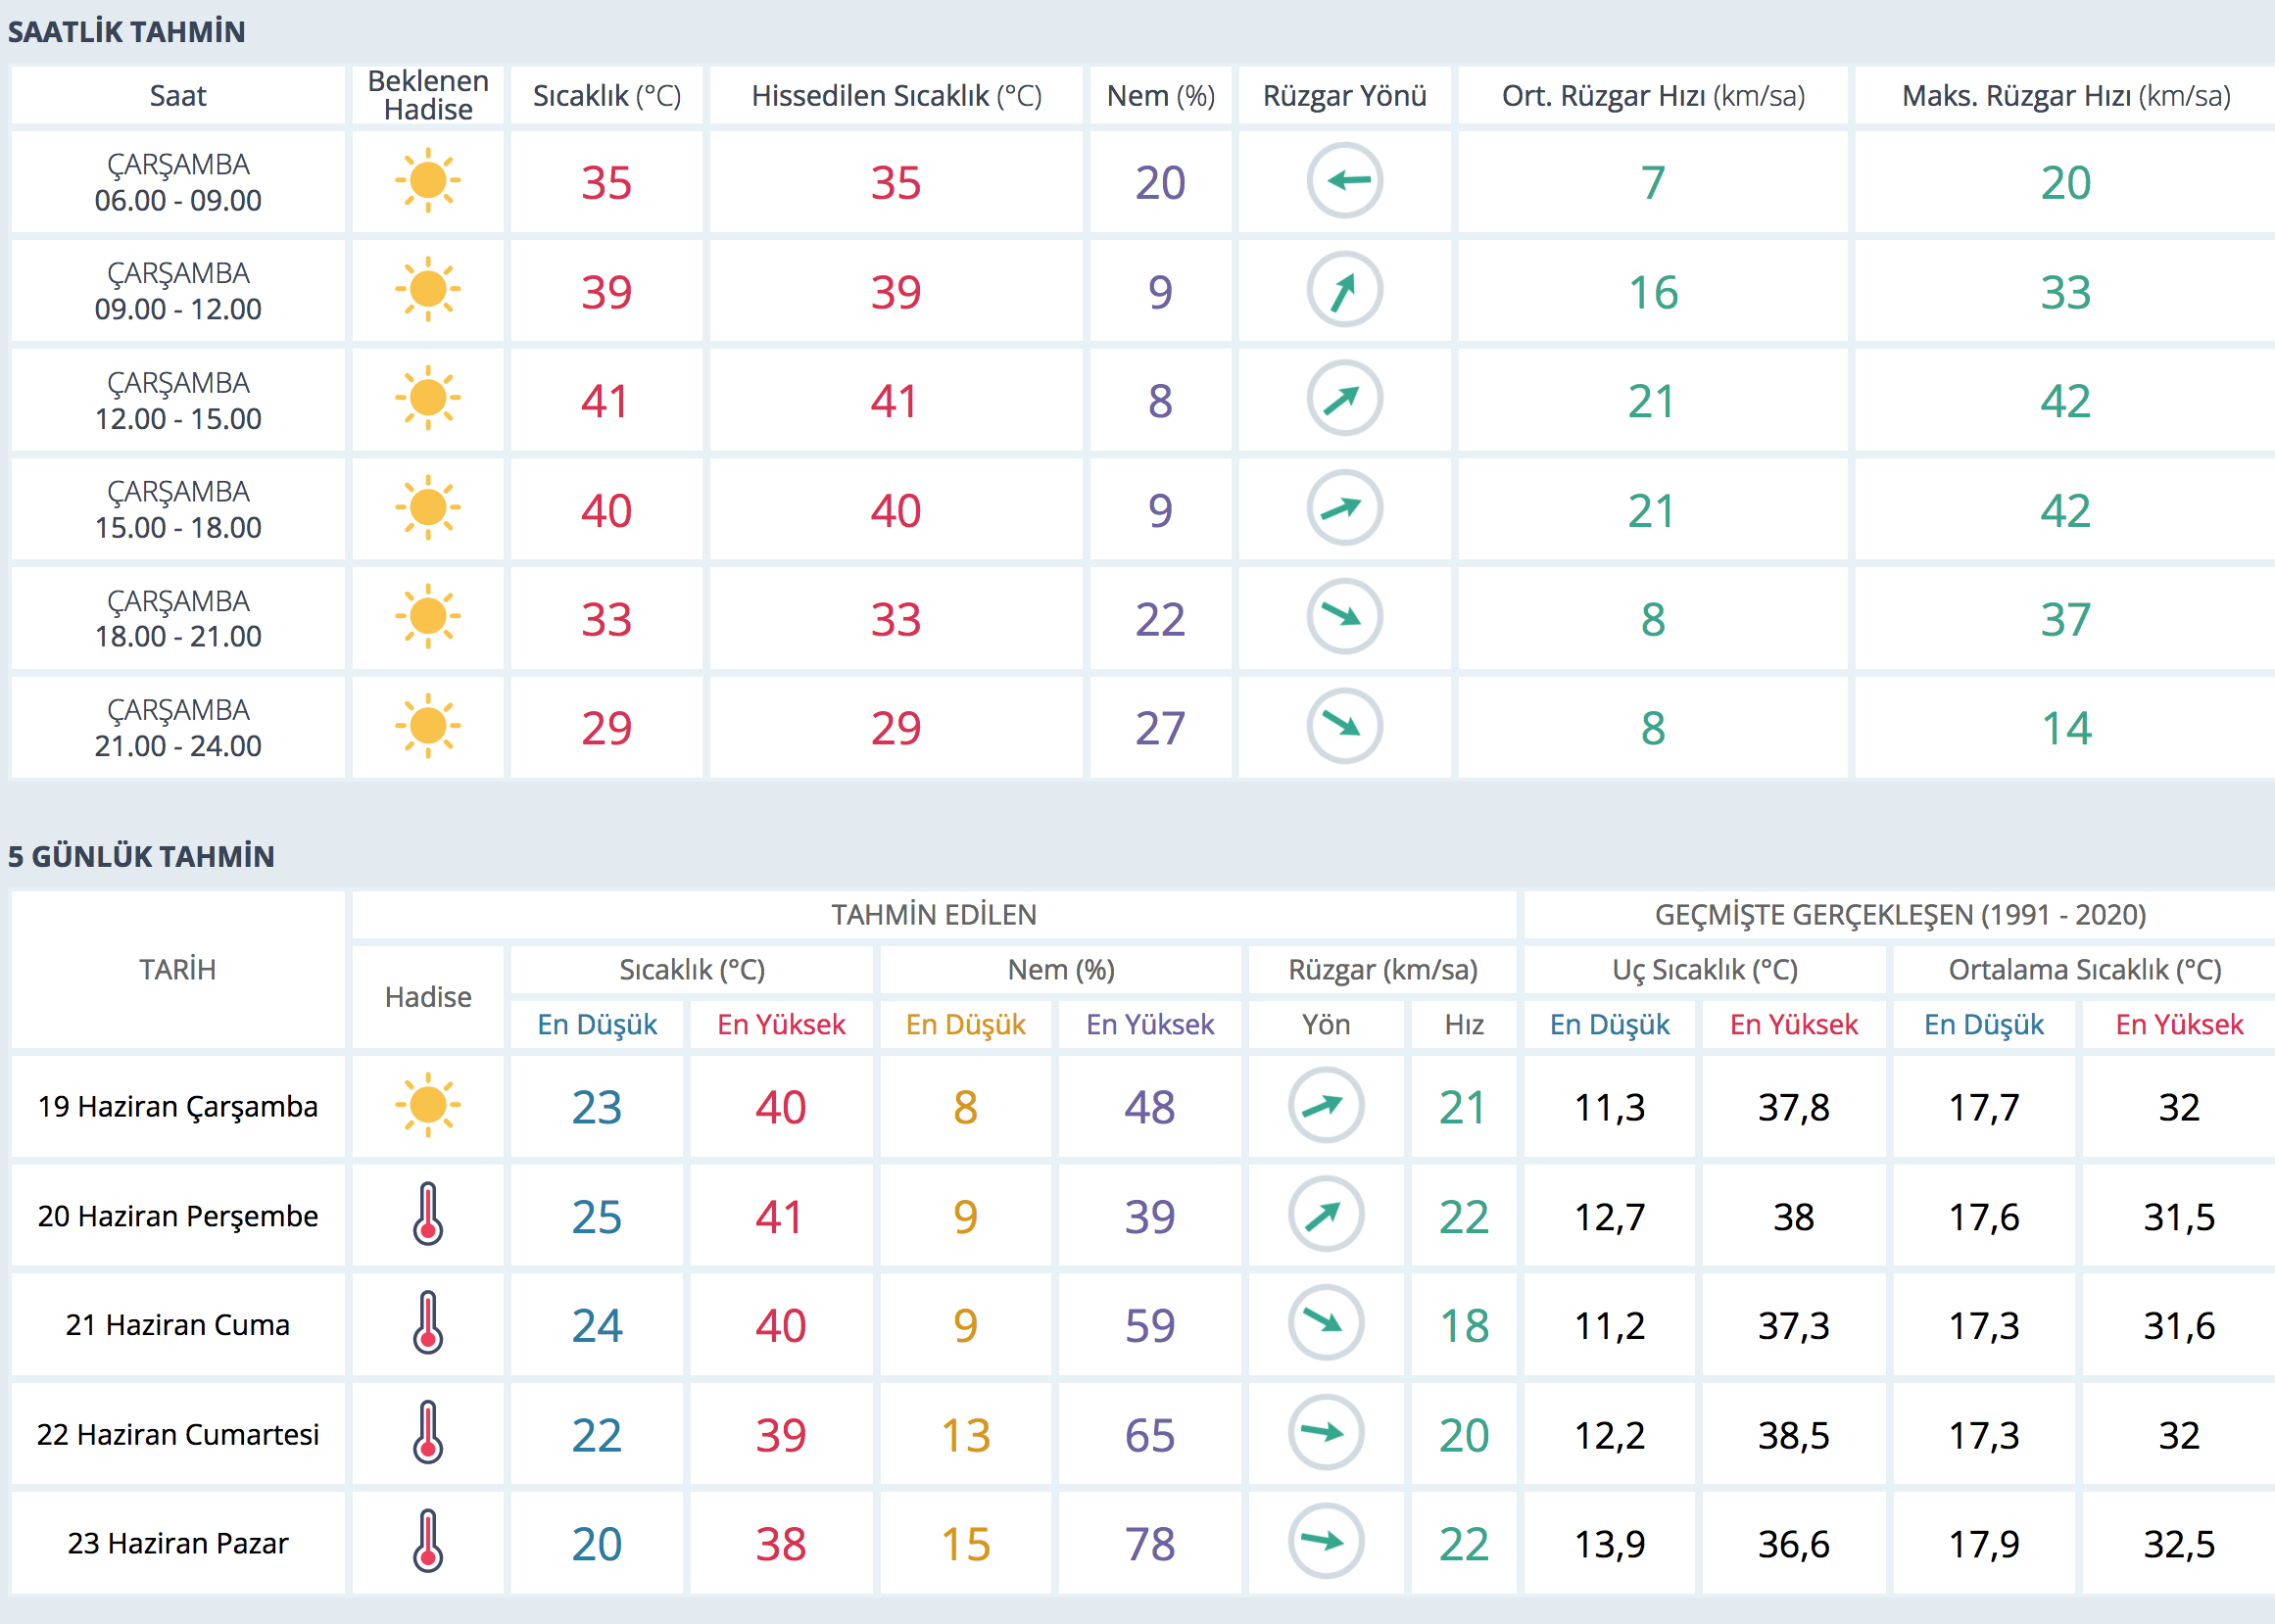Click wind direction icon for 20 Haziran Perşembe
The height and width of the screenshot is (1624, 2275).
(1326, 1215)
